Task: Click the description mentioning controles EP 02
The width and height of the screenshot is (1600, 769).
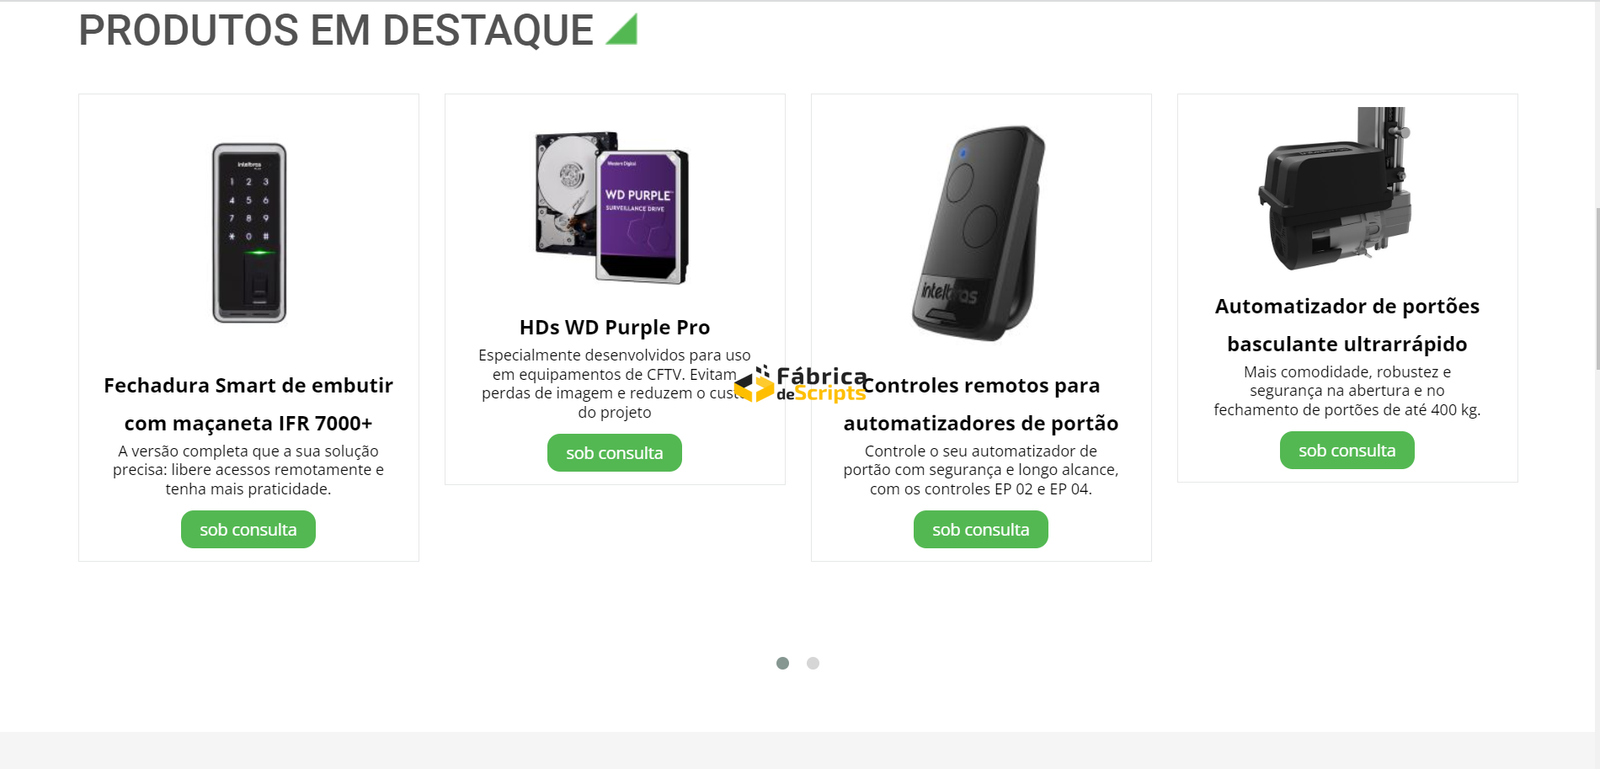Action: tap(981, 470)
